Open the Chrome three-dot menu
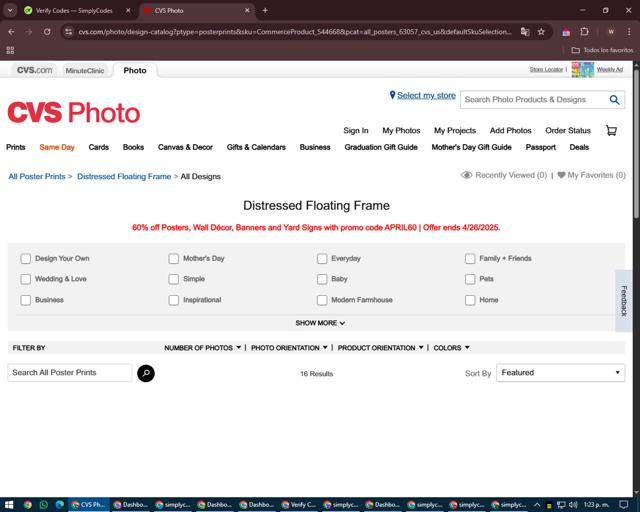 [x=629, y=32]
